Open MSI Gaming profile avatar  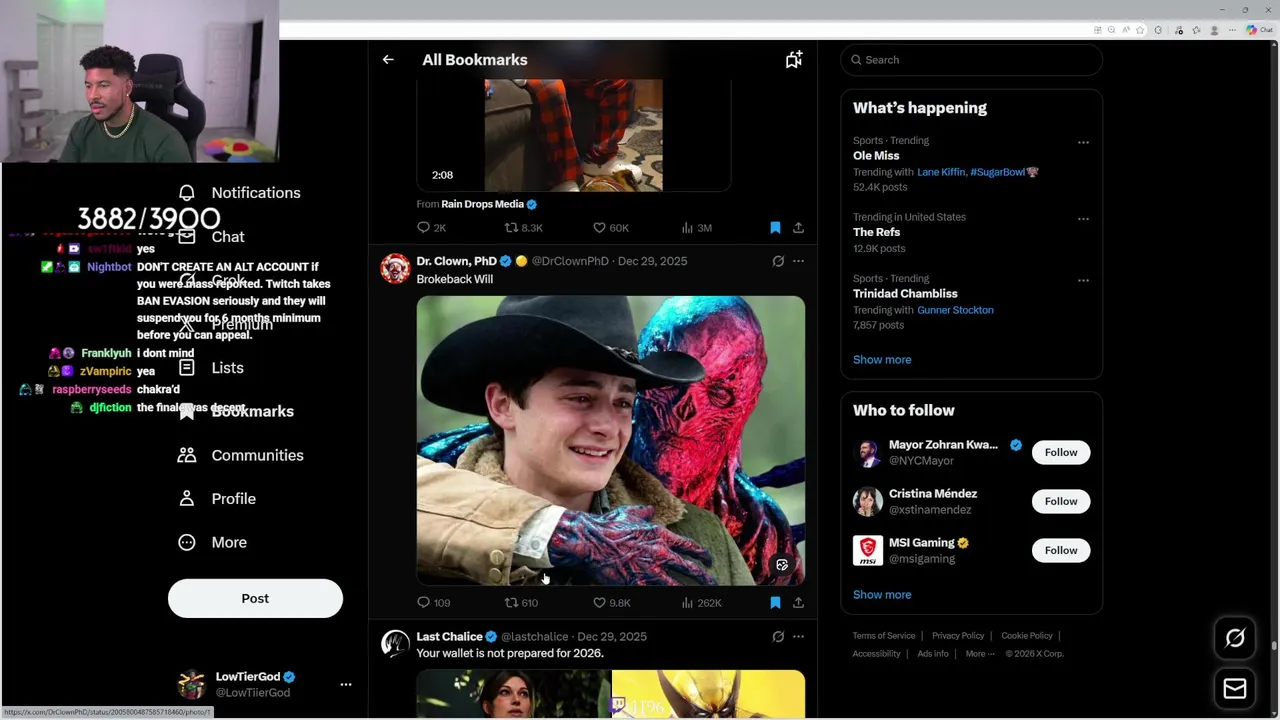coord(868,551)
